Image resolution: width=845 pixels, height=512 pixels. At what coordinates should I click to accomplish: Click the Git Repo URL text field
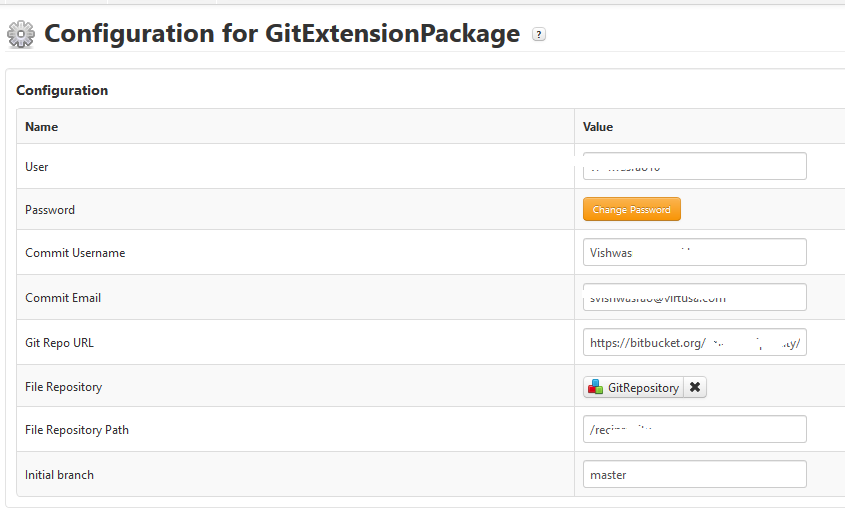click(x=694, y=342)
